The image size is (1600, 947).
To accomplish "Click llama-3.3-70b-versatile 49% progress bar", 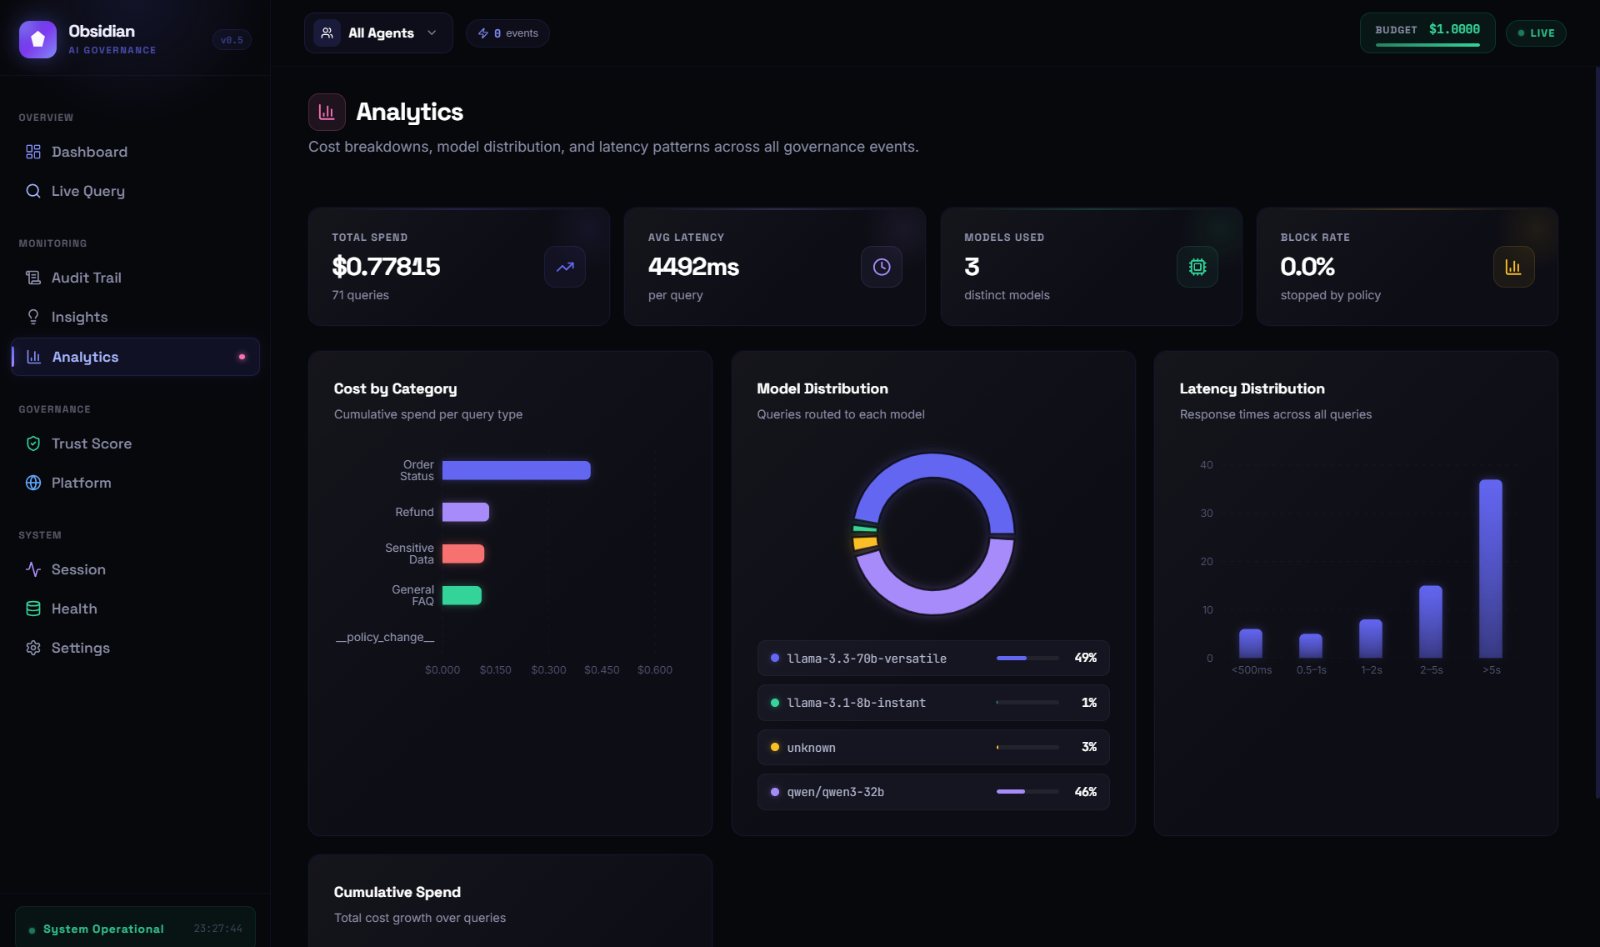I will point(1027,658).
